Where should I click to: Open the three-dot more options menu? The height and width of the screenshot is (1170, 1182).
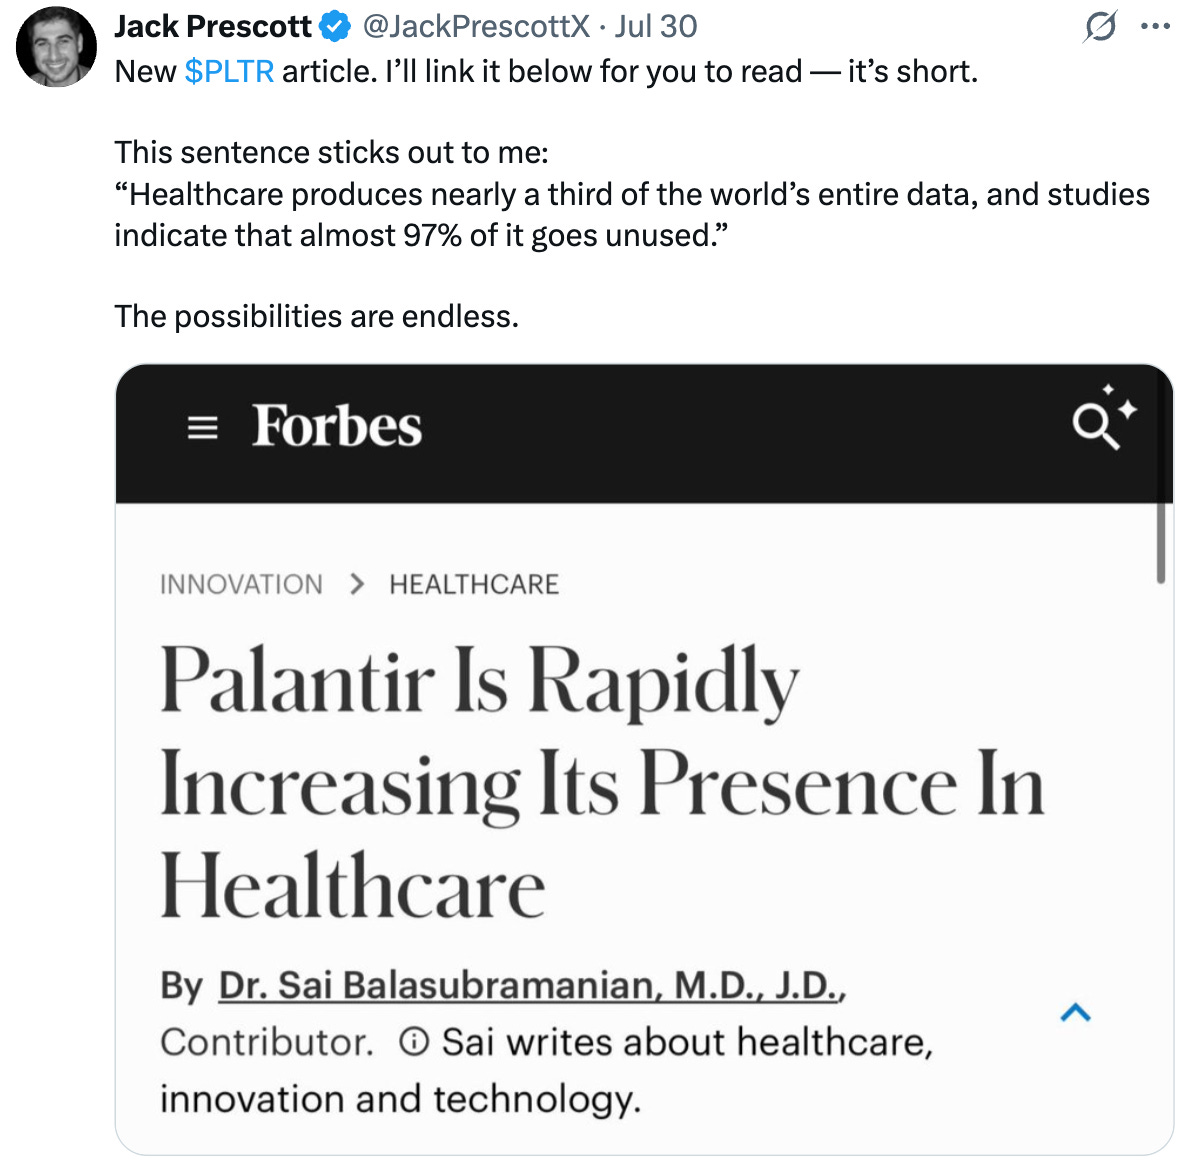point(1155,26)
